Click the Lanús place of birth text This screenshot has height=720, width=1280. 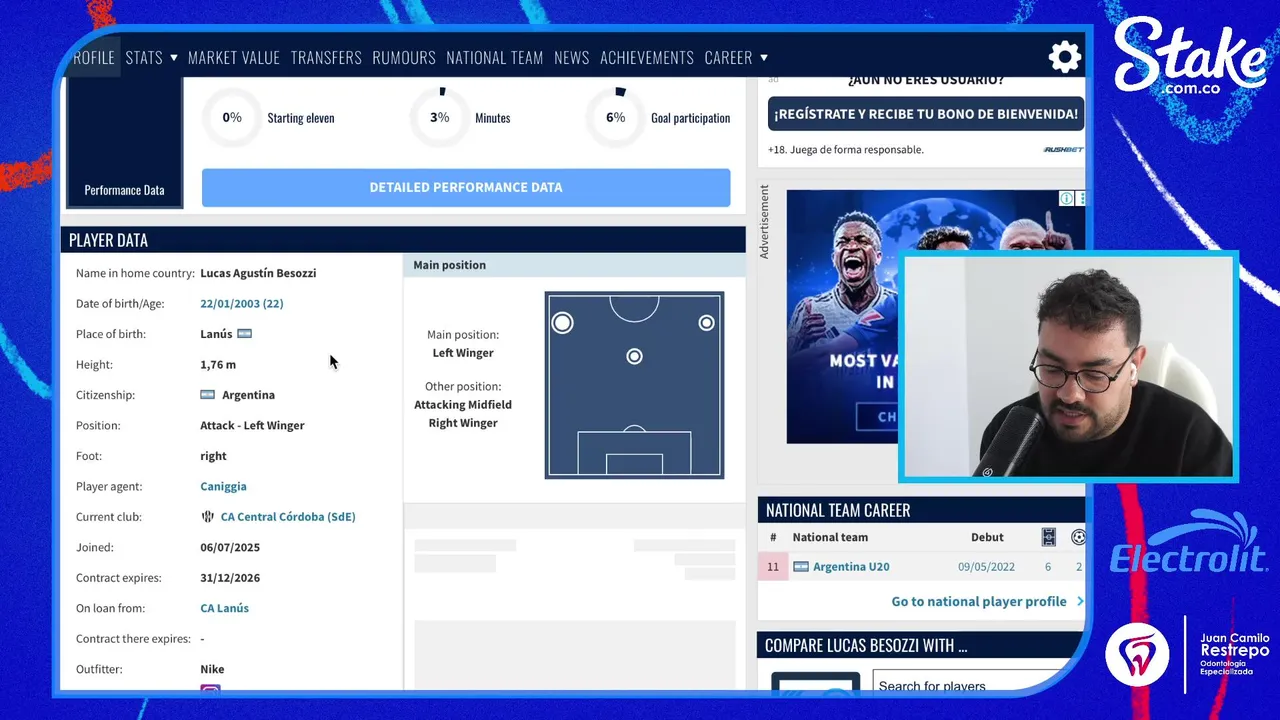tap(216, 334)
